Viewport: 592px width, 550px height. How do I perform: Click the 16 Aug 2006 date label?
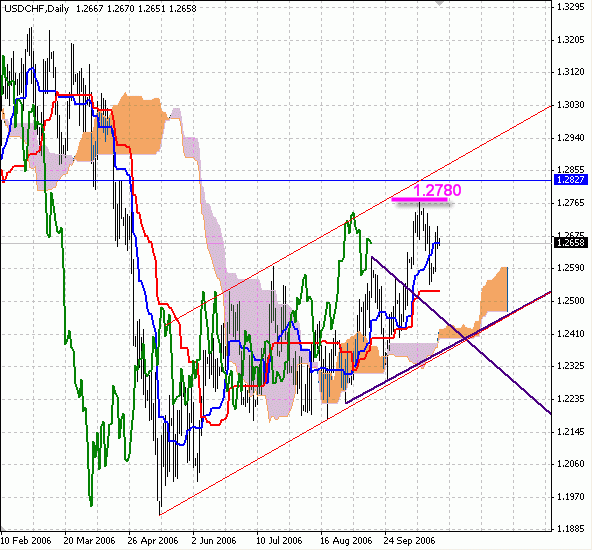click(x=346, y=541)
